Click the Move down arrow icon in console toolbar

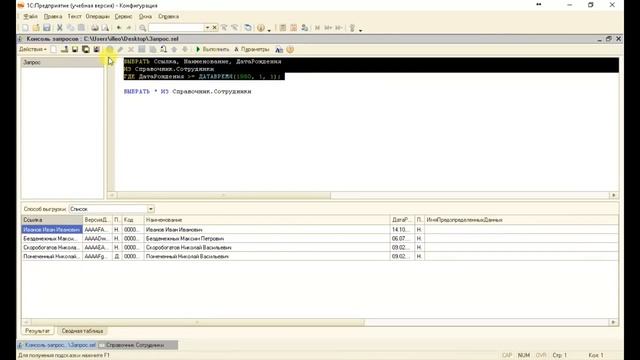pyautogui.click(x=185, y=49)
